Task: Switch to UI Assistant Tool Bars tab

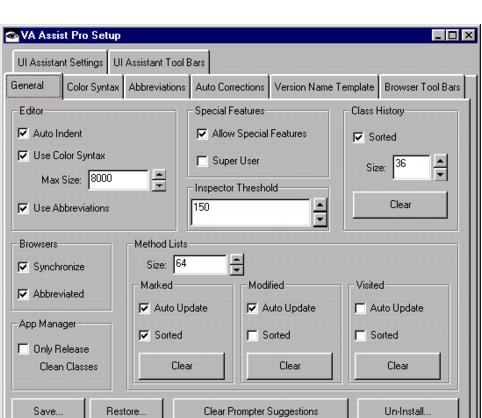Action: pyautogui.click(x=159, y=62)
